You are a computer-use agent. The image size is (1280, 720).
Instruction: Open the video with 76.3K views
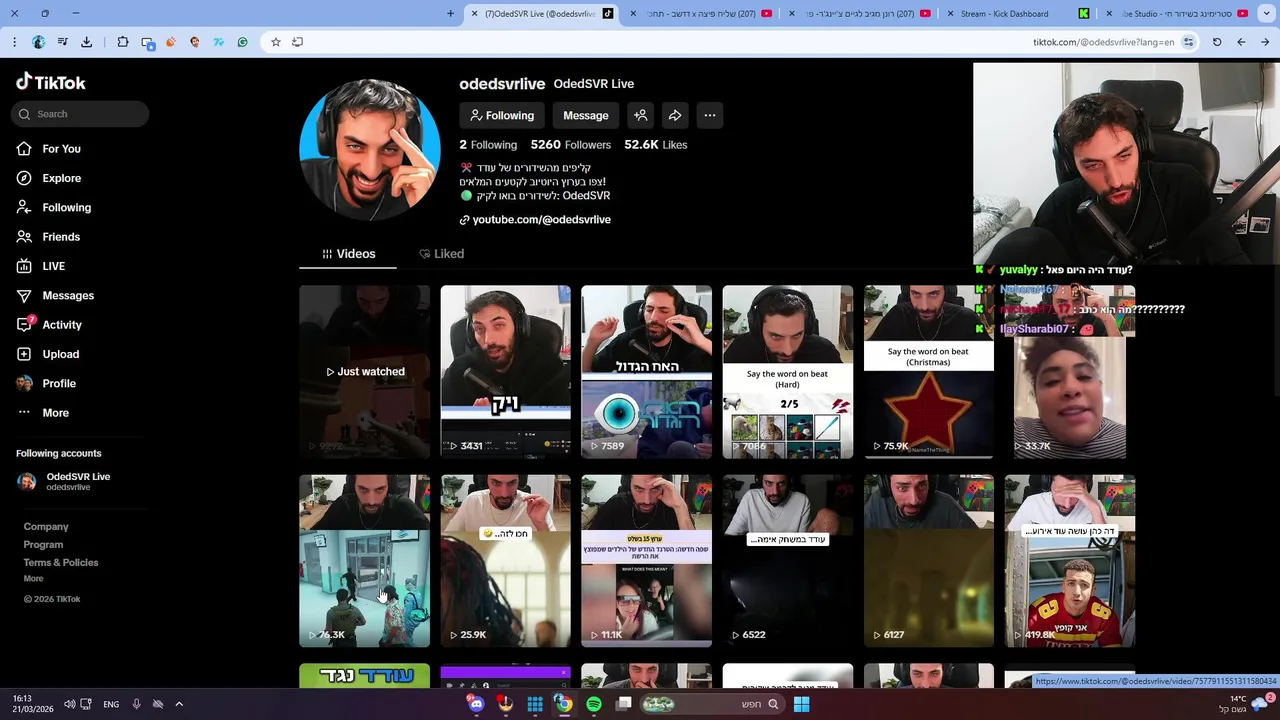click(x=364, y=561)
